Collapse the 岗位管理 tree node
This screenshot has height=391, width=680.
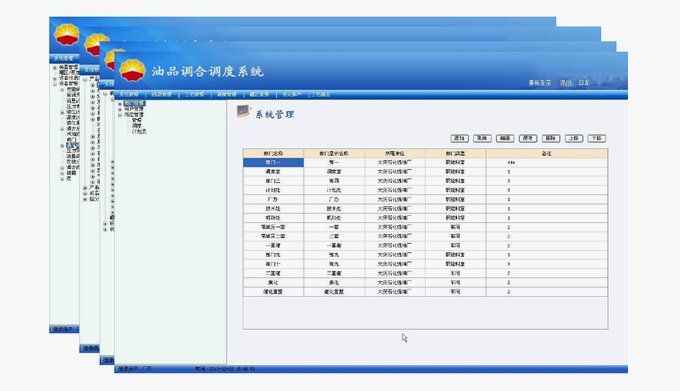click(120, 115)
